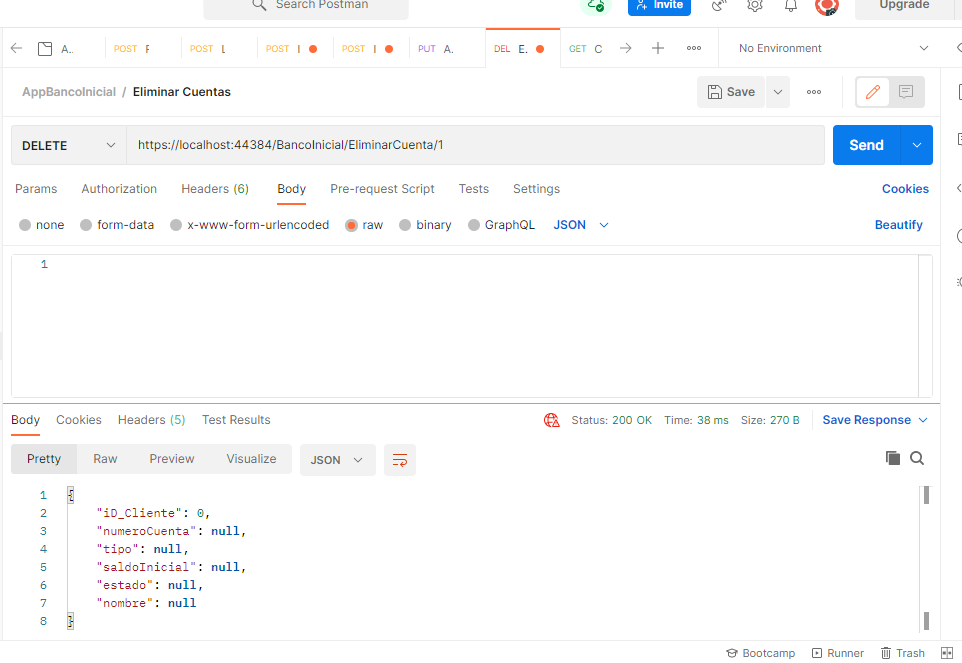Select x-www-form-urlencoded body type

249,225
